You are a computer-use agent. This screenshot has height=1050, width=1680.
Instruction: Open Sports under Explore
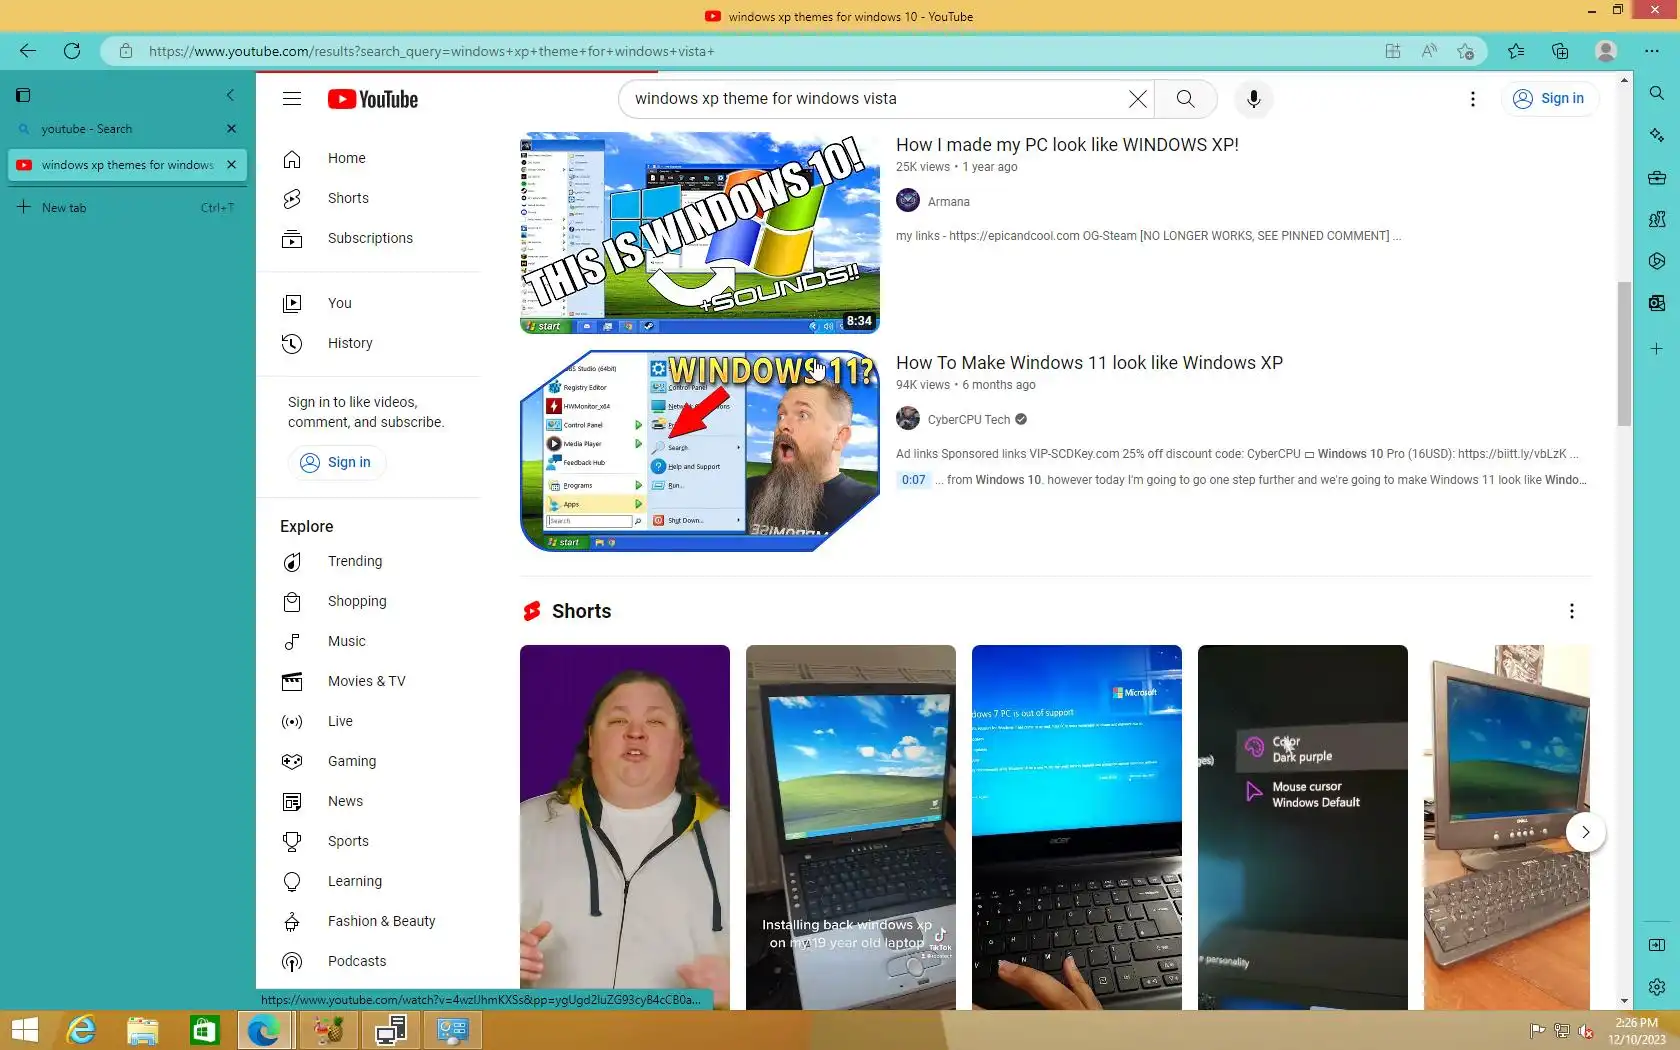[368, 841]
